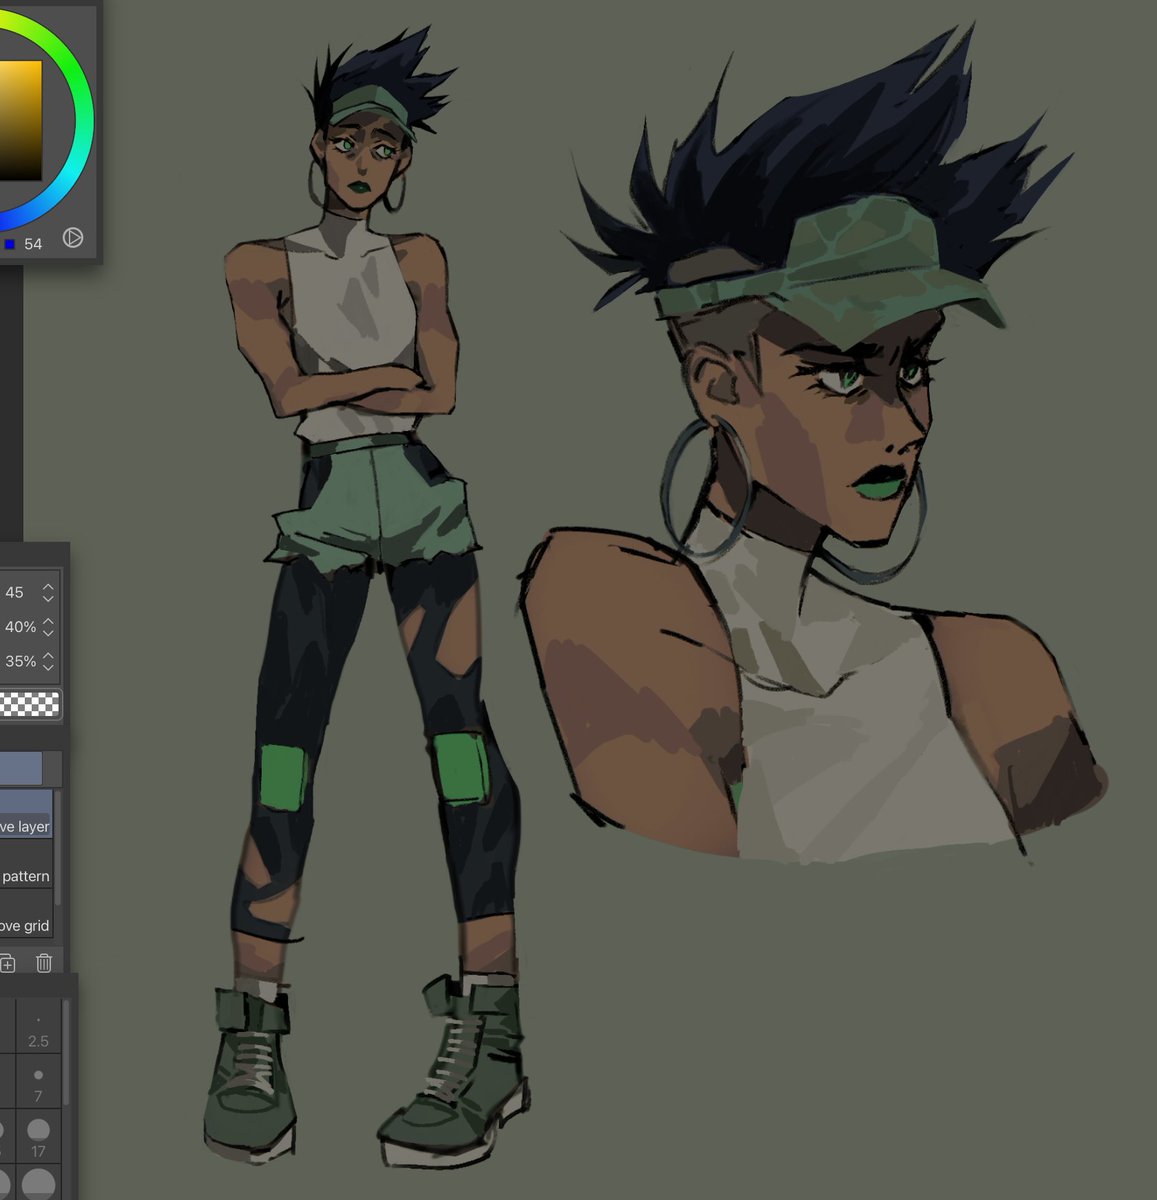Choose a shade in the yellow saturation square

20,120
